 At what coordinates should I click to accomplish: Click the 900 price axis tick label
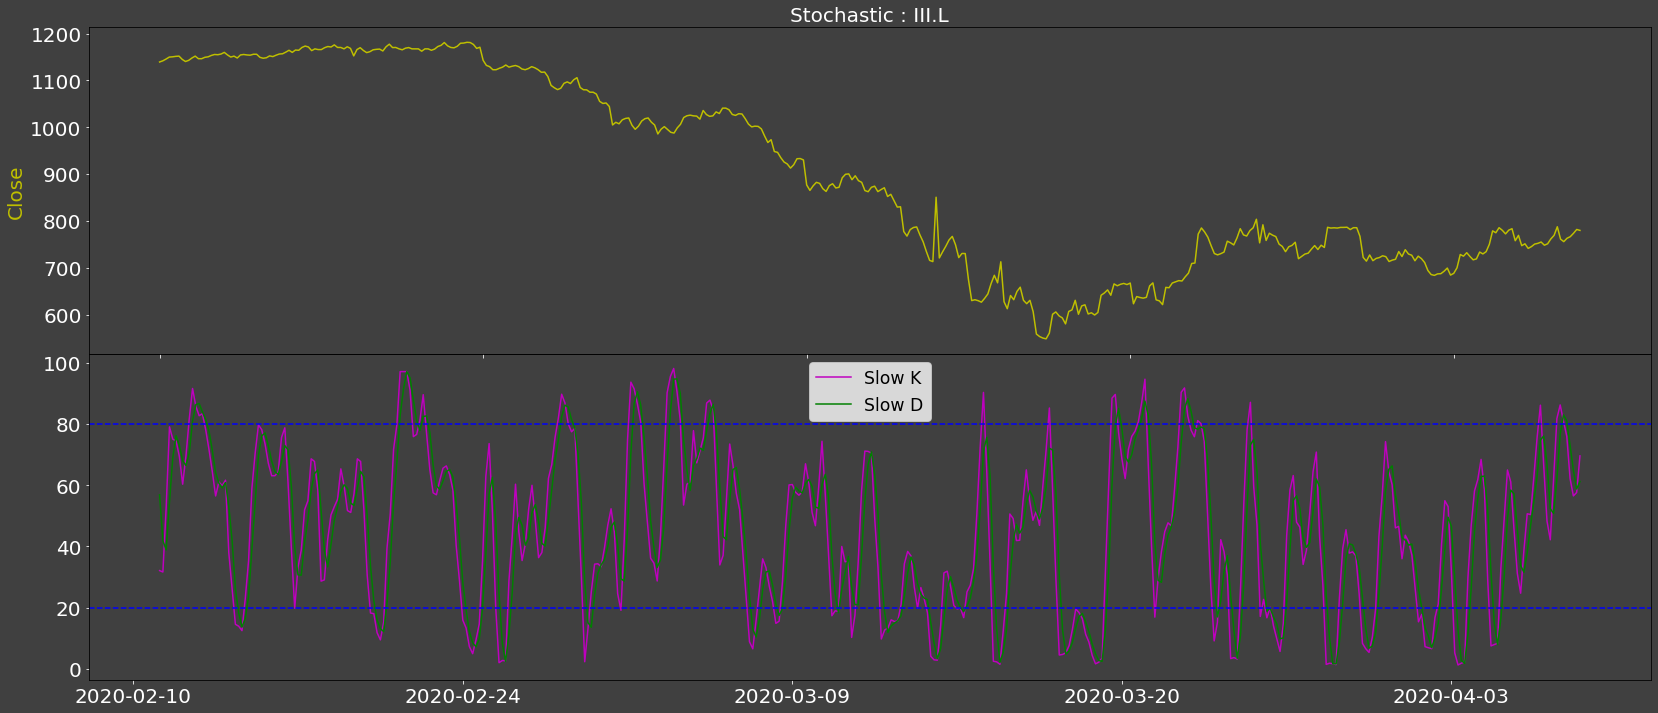62,176
